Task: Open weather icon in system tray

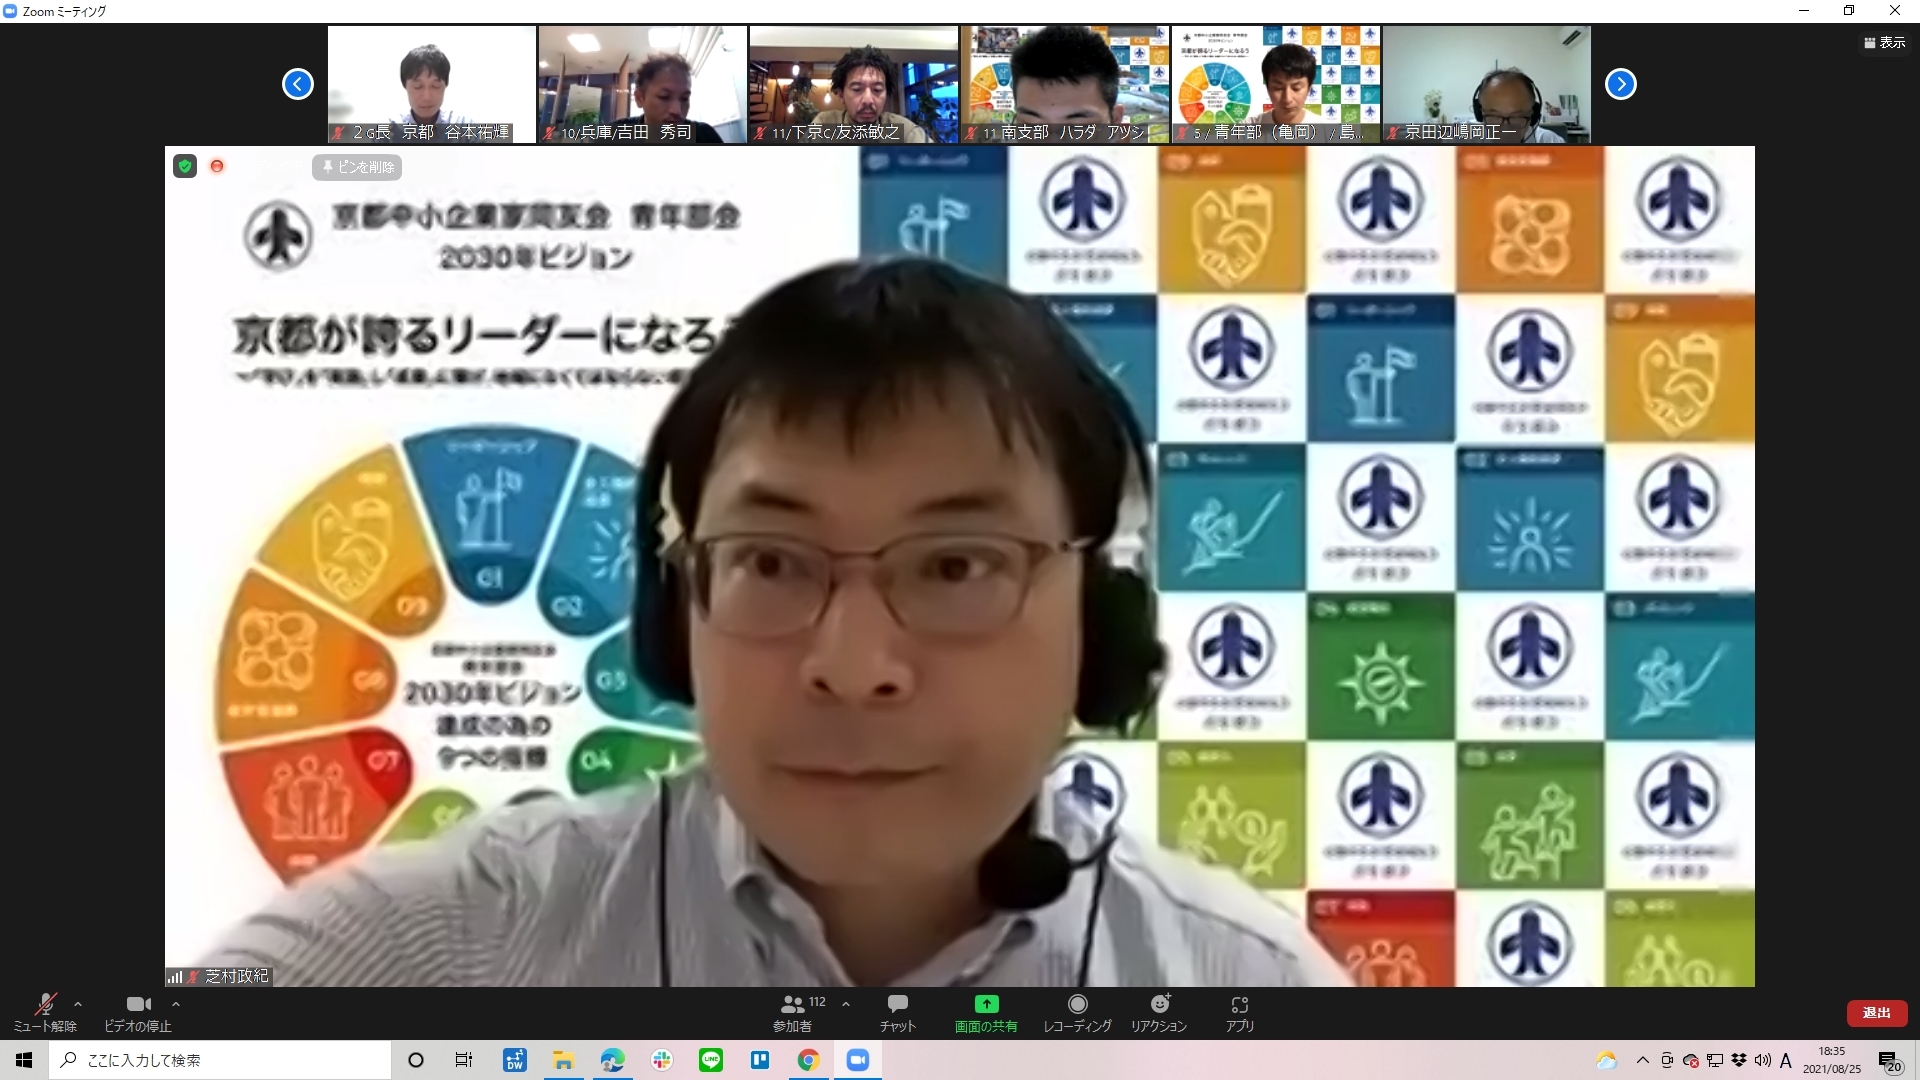Action: (x=1606, y=1060)
